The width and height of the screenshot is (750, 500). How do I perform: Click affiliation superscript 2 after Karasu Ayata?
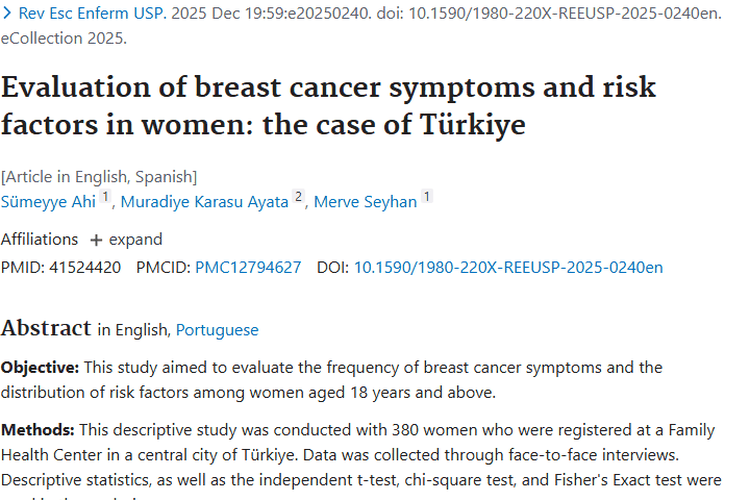pos(297,197)
